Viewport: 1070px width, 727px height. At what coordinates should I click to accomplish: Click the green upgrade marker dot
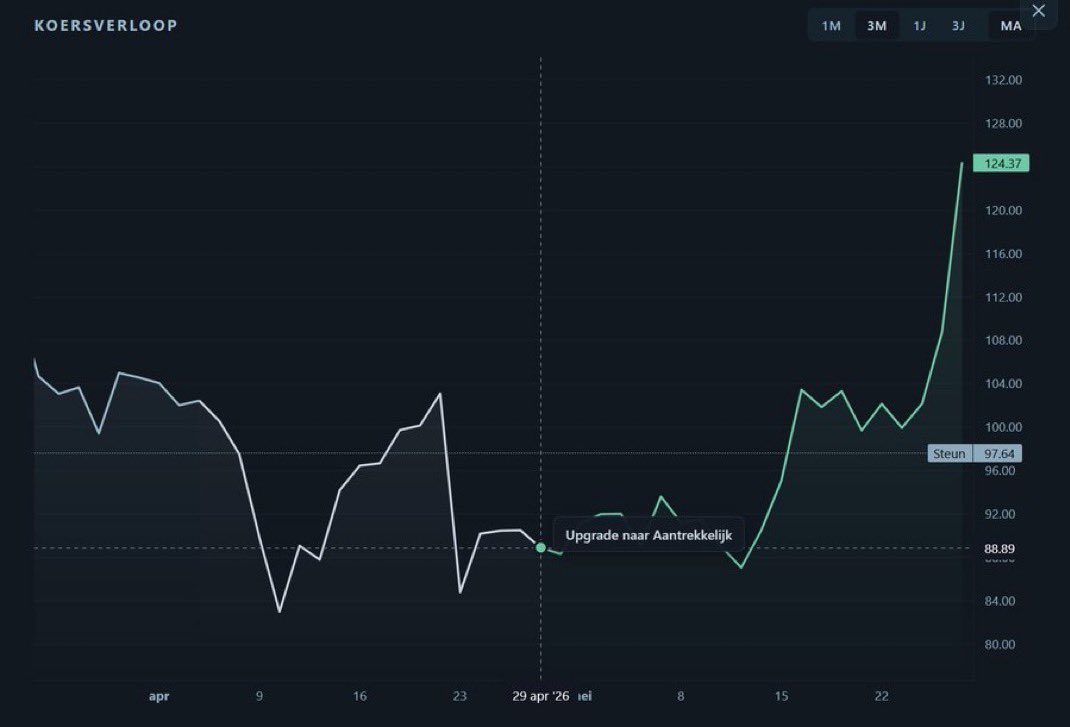(x=540, y=547)
